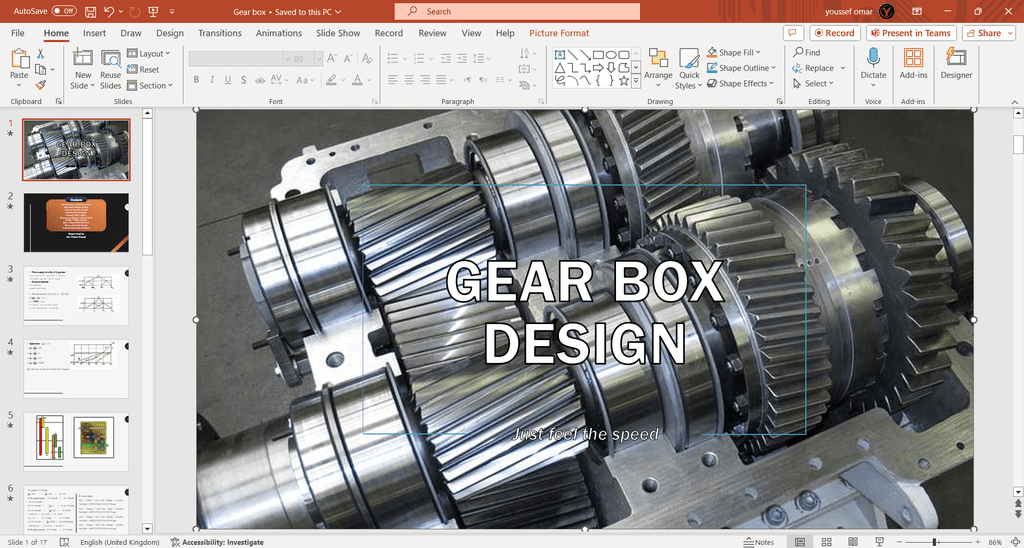Toggle center text alignment

409,80
